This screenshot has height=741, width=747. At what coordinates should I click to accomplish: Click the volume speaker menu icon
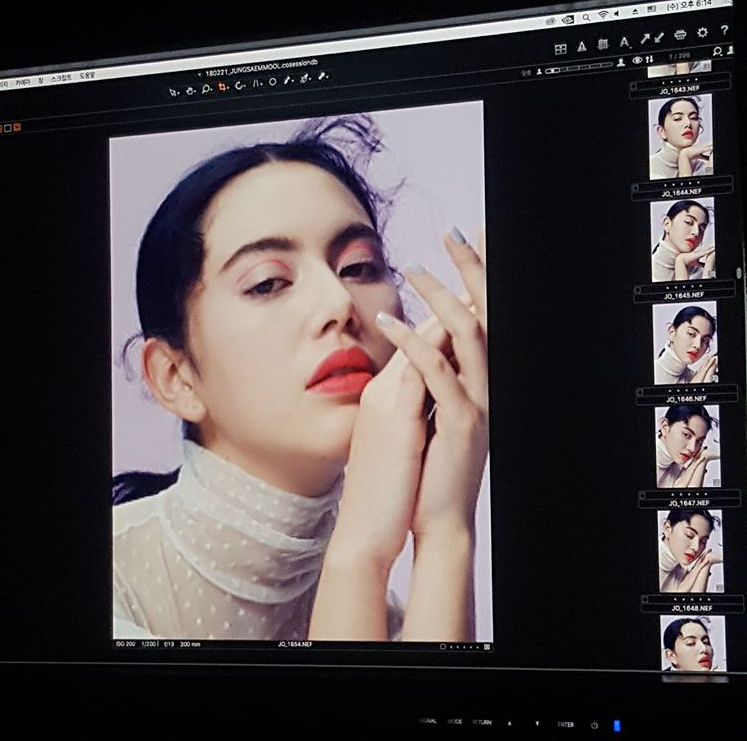[x=617, y=14]
